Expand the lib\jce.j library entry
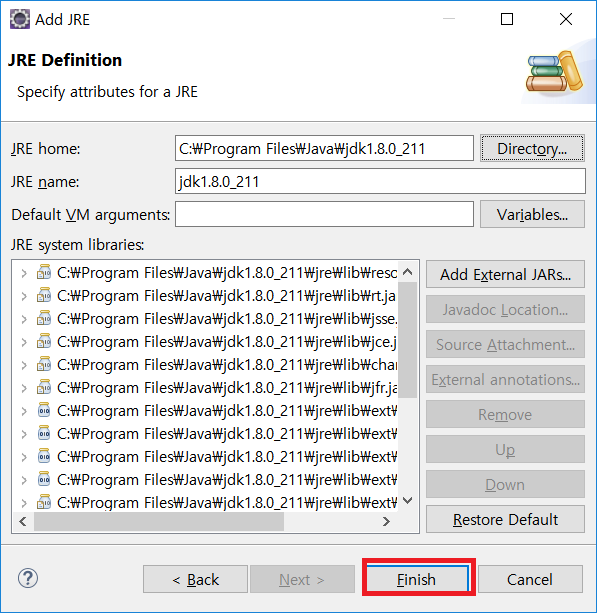Screen dimensions: 597x613 pyautogui.click(x=24, y=342)
